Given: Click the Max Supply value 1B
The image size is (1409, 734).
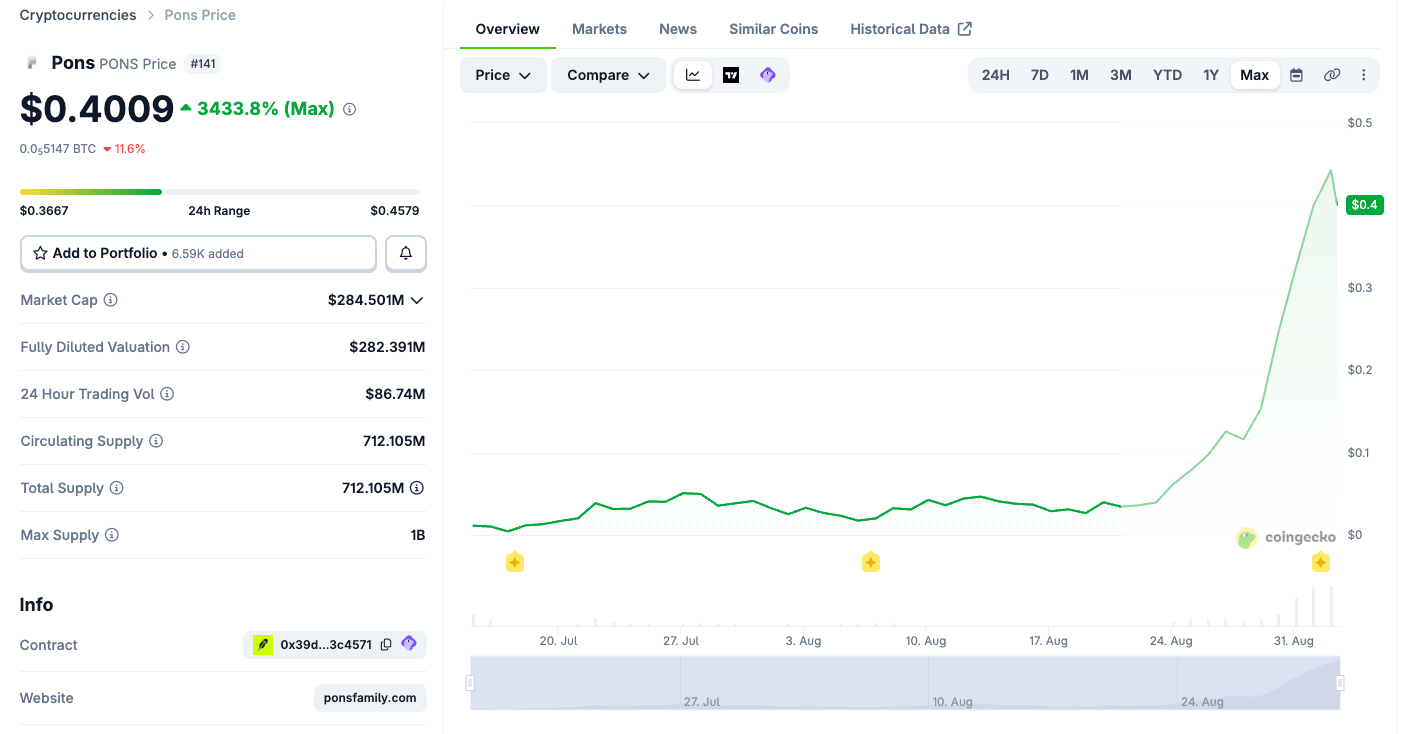Looking at the screenshot, I should pos(418,535).
